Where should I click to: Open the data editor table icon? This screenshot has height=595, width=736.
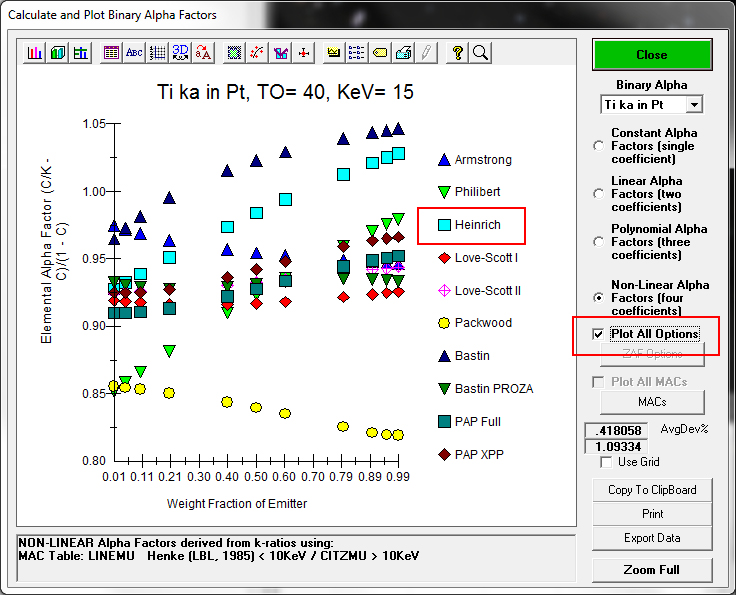112,53
